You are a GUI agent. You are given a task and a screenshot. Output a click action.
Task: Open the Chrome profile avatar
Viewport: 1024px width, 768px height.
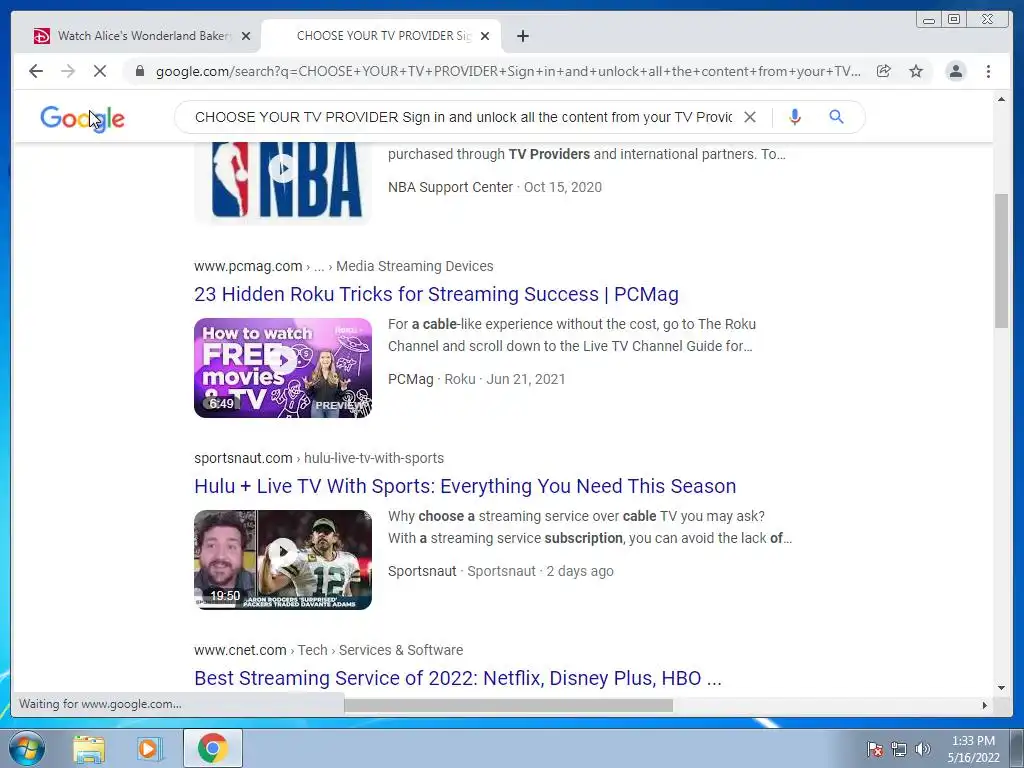tap(956, 71)
